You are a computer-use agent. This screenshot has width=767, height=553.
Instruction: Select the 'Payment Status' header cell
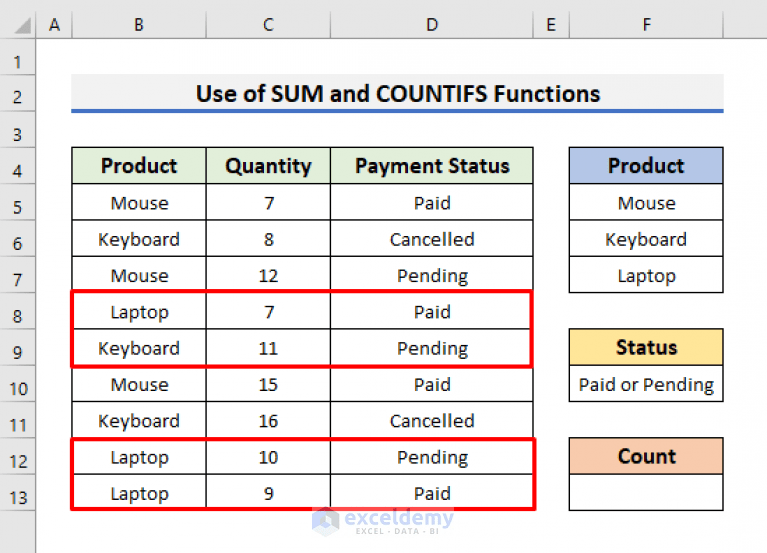pos(431,166)
